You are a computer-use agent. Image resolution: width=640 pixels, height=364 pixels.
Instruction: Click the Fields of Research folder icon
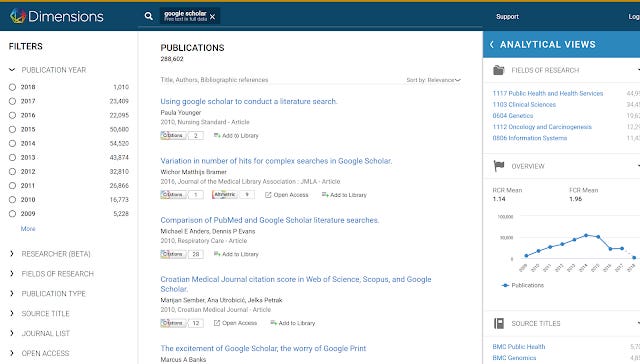click(498, 70)
